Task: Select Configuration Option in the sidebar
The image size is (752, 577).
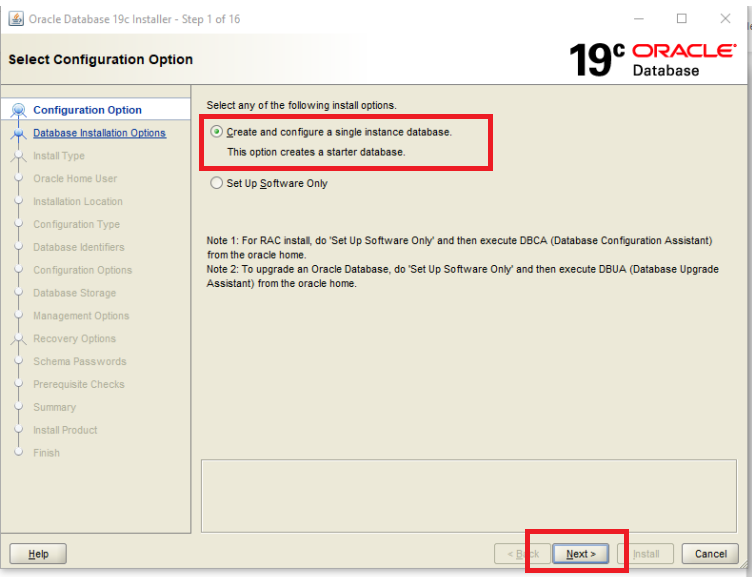Action: tap(87, 110)
